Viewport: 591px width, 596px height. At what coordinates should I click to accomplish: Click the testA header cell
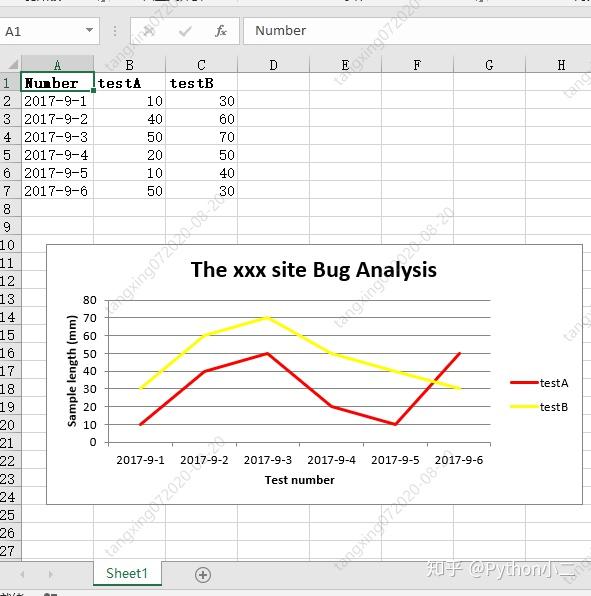(x=130, y=82)
